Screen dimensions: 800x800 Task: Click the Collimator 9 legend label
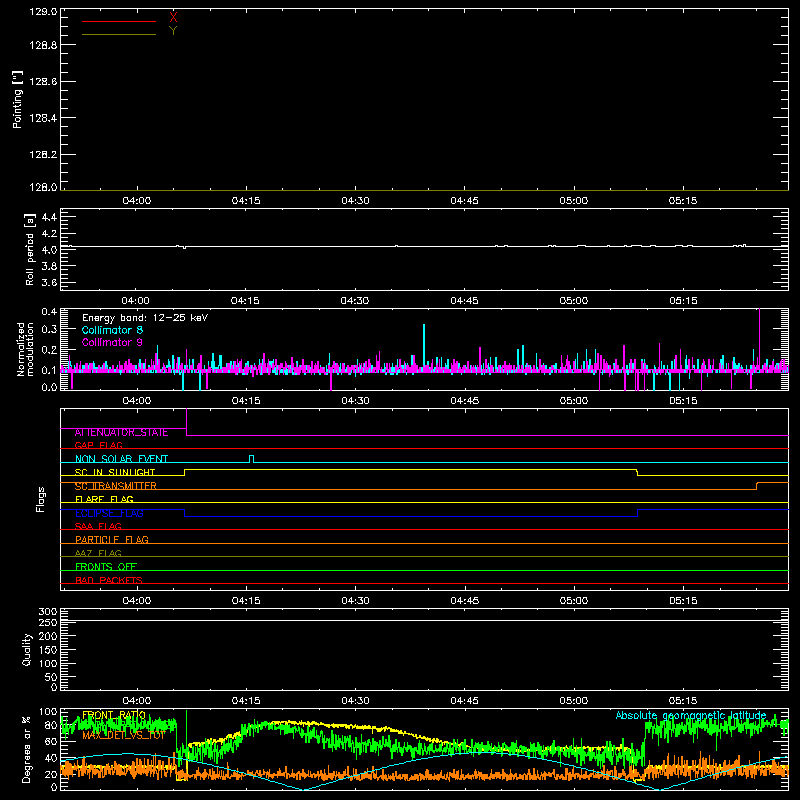click(112, 342)
